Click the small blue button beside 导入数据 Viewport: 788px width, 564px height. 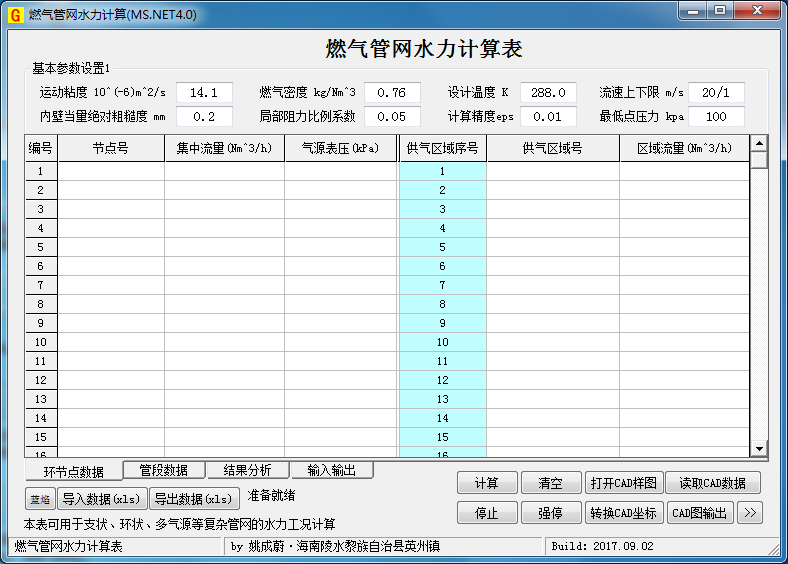(x=39, y=499)
